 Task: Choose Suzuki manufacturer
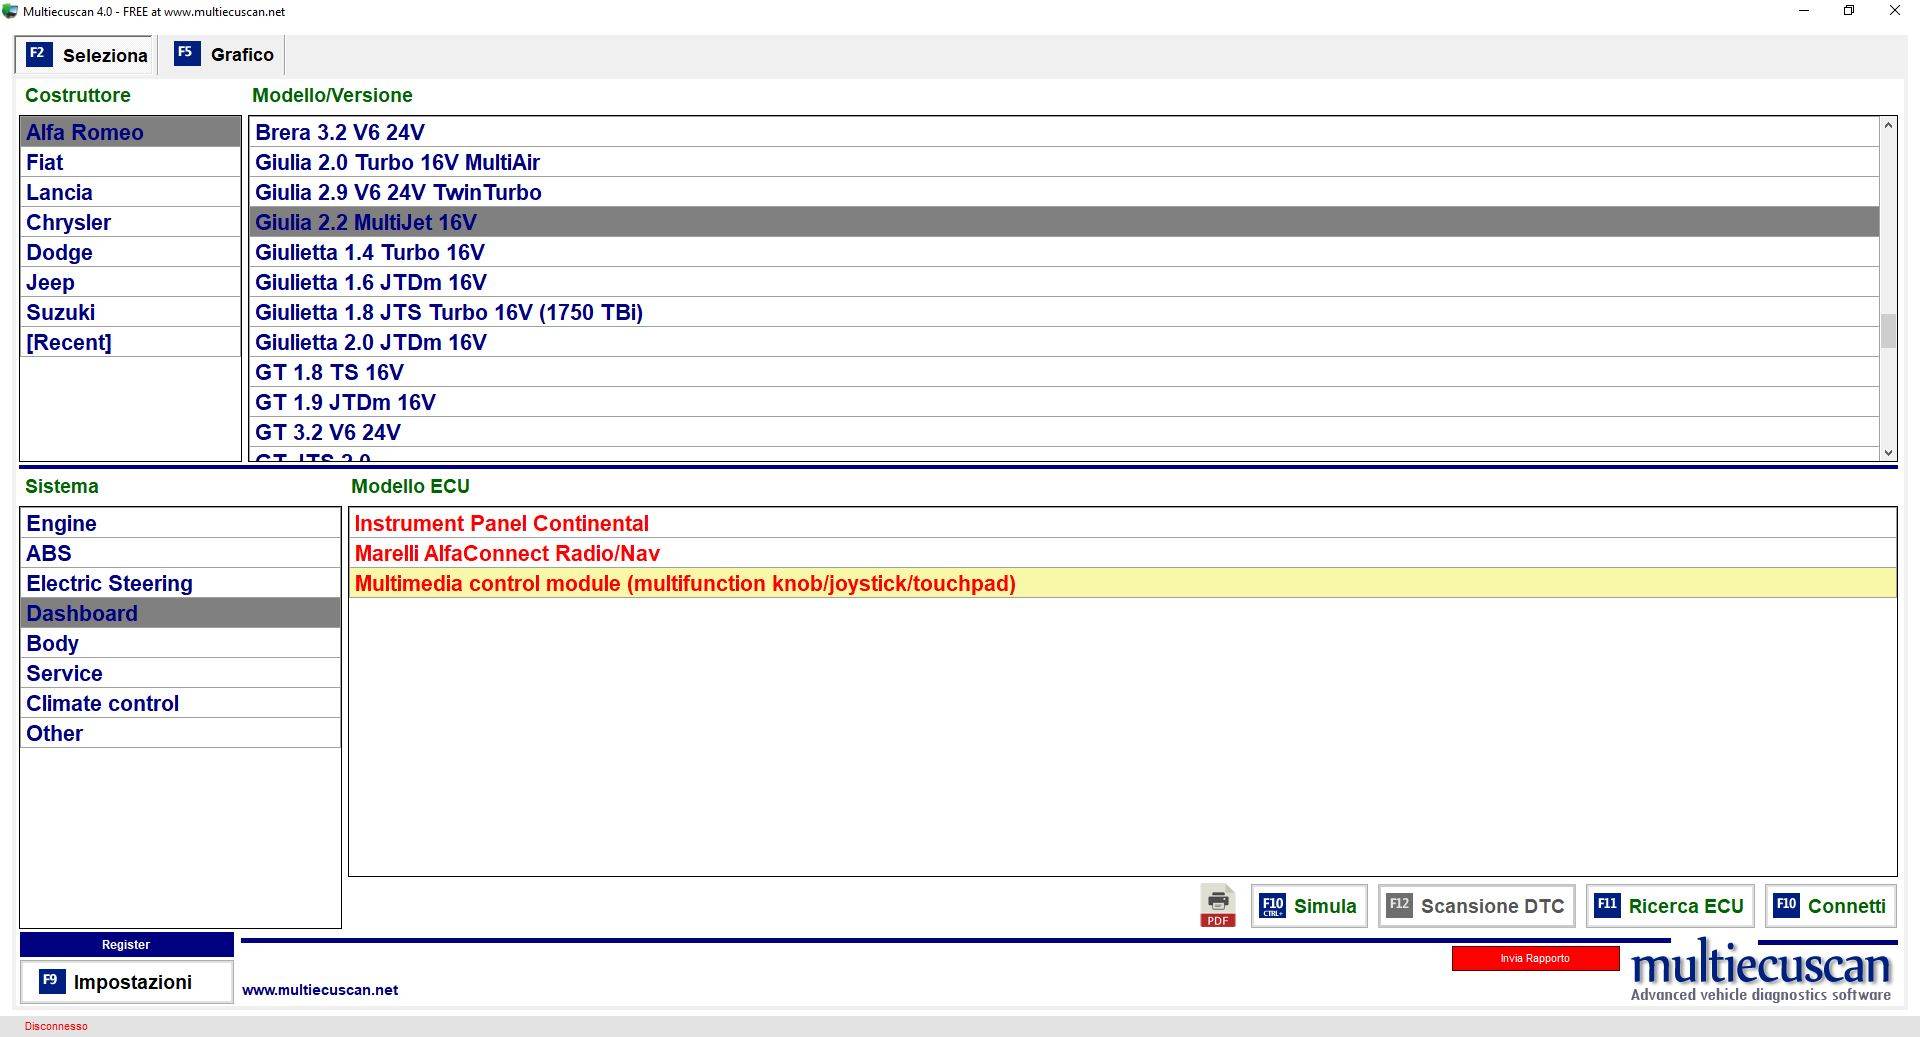130,312
